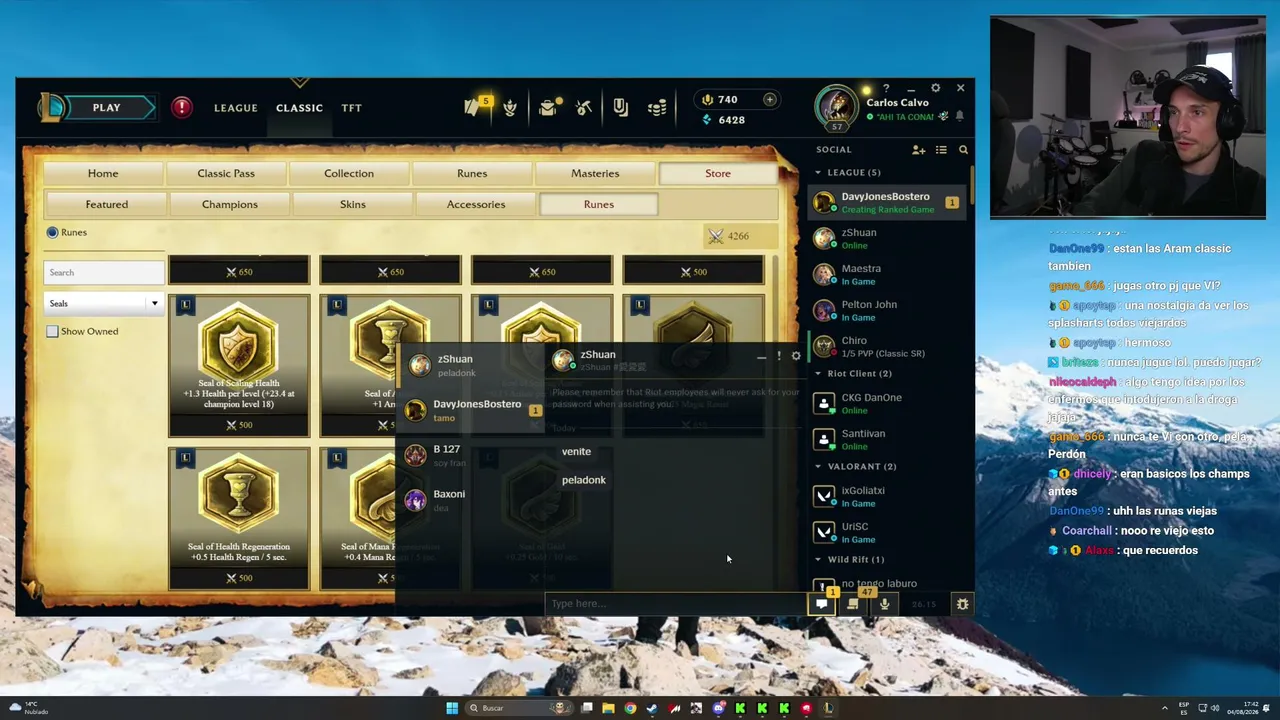Viewport: 1280px width, 720px height.
Task: Open the Skins store section
Action: coord(353,204)
